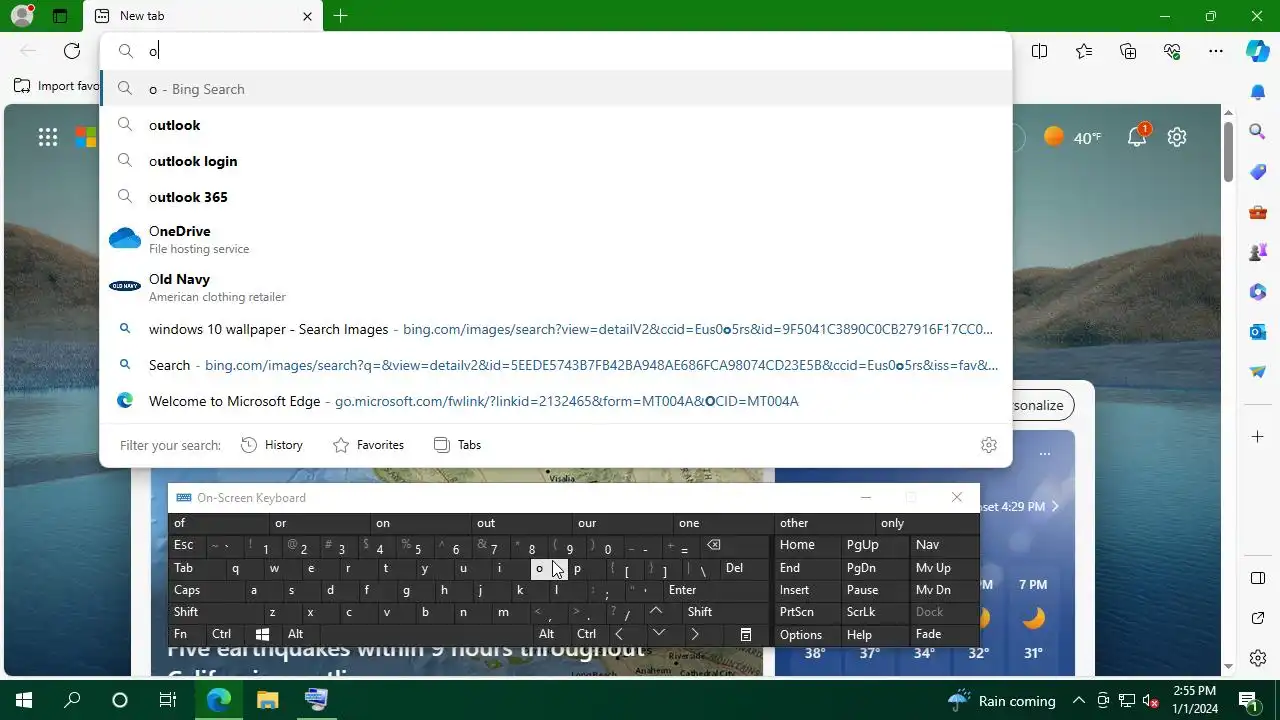Open Split screen icon in toolbar

[1040, 51]
